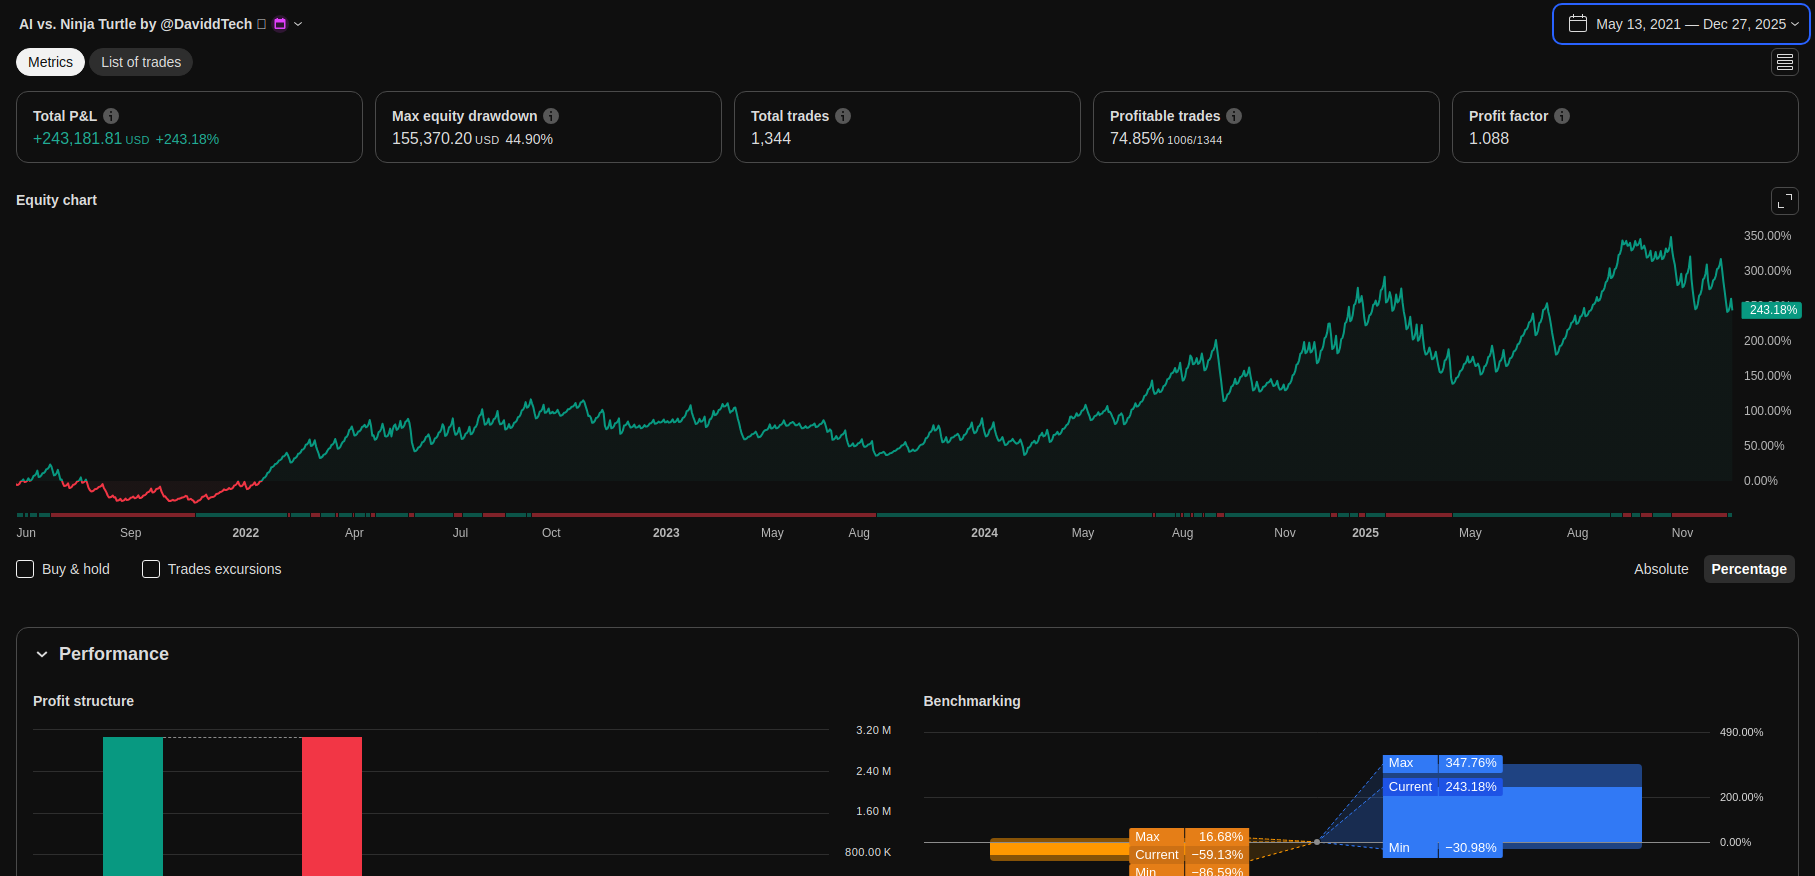Click the strategy title AI vs. Ninja Turtle
Viewport: 1815px width, 876px height.
point(135,24)
